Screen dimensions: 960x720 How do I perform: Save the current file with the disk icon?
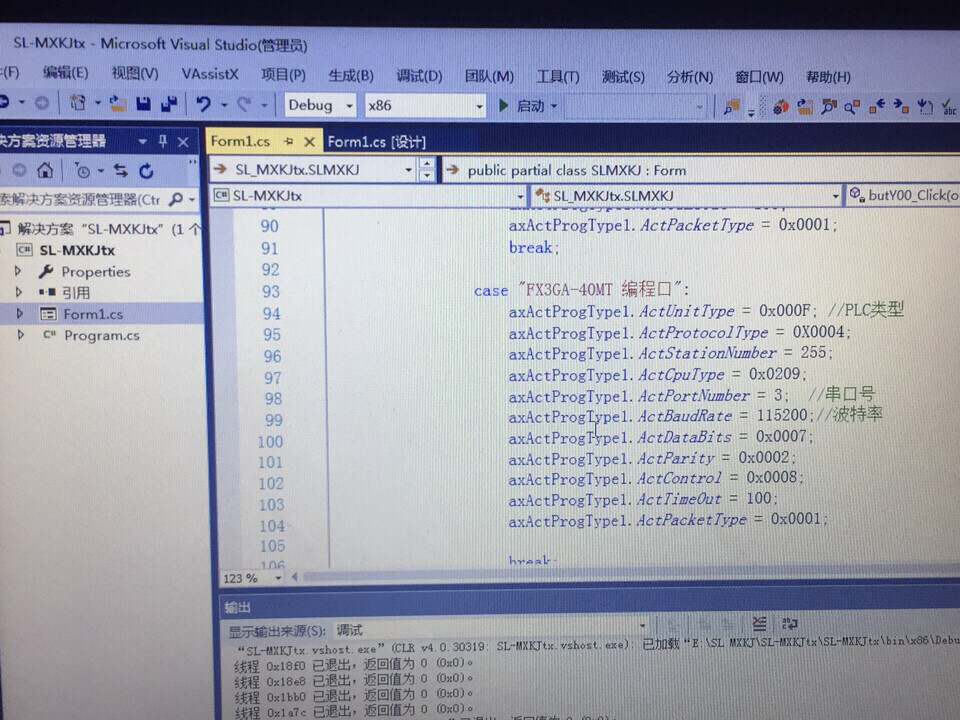pyautogui.click(x=143, y=104)
